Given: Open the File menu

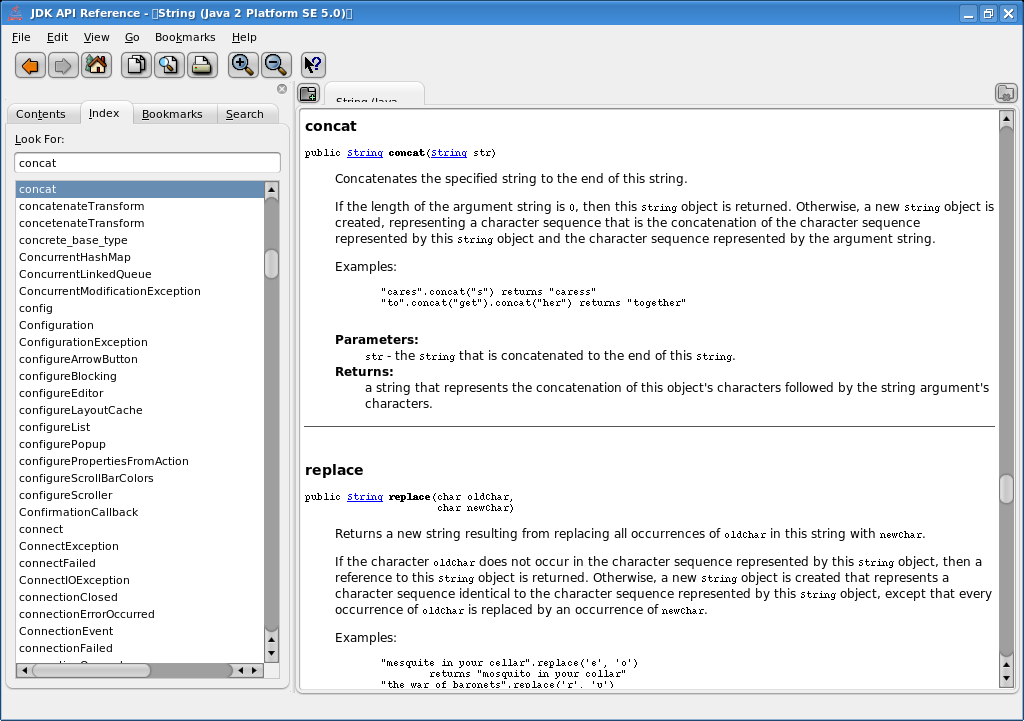Looking at the screenshot, I should point(21,37).
